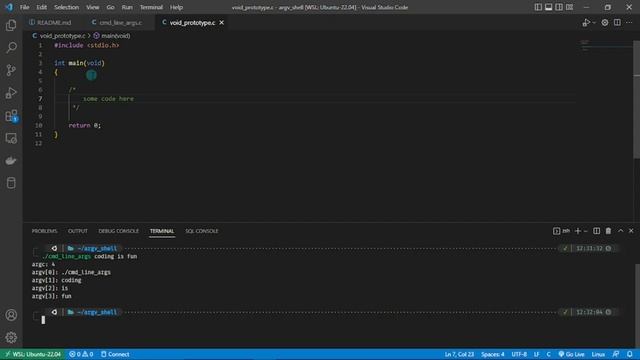Image resolution: width=640 pixels, height=360 pixels.
Task: Kill terminal with trash icon
Action: point(608,231)
